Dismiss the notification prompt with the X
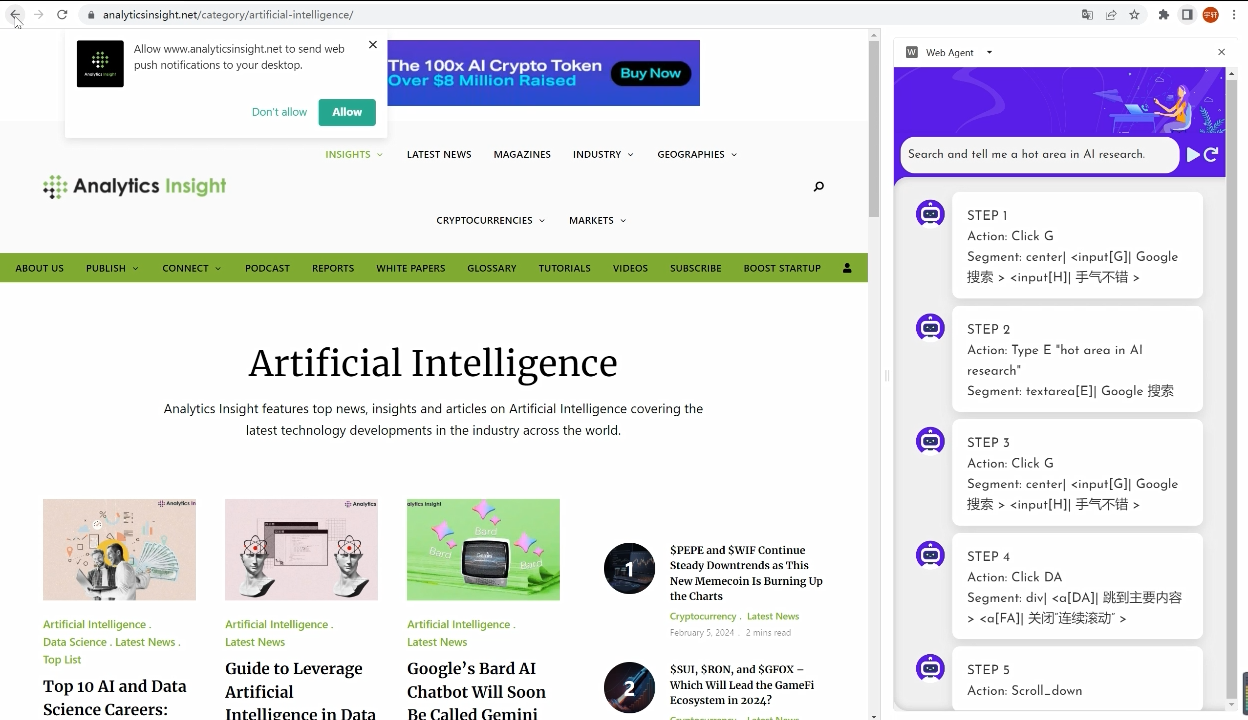Image resolution: width=1248 pixels, height=720 pixels. click(x=373, y=44)
